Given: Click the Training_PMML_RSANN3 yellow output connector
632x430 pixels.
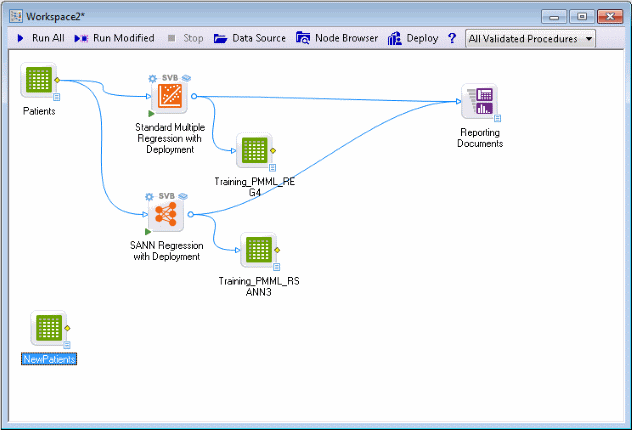Looking at the screenshot, I should click(277, 250).
